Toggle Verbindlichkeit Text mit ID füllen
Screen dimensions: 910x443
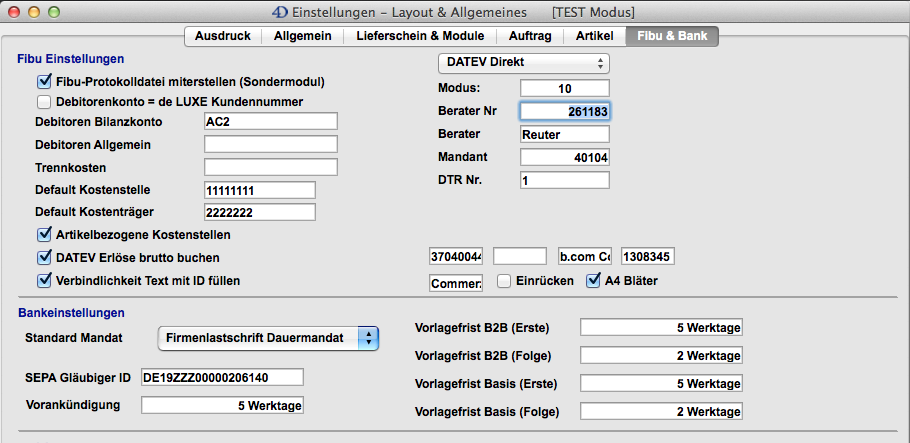click(44, 281)
